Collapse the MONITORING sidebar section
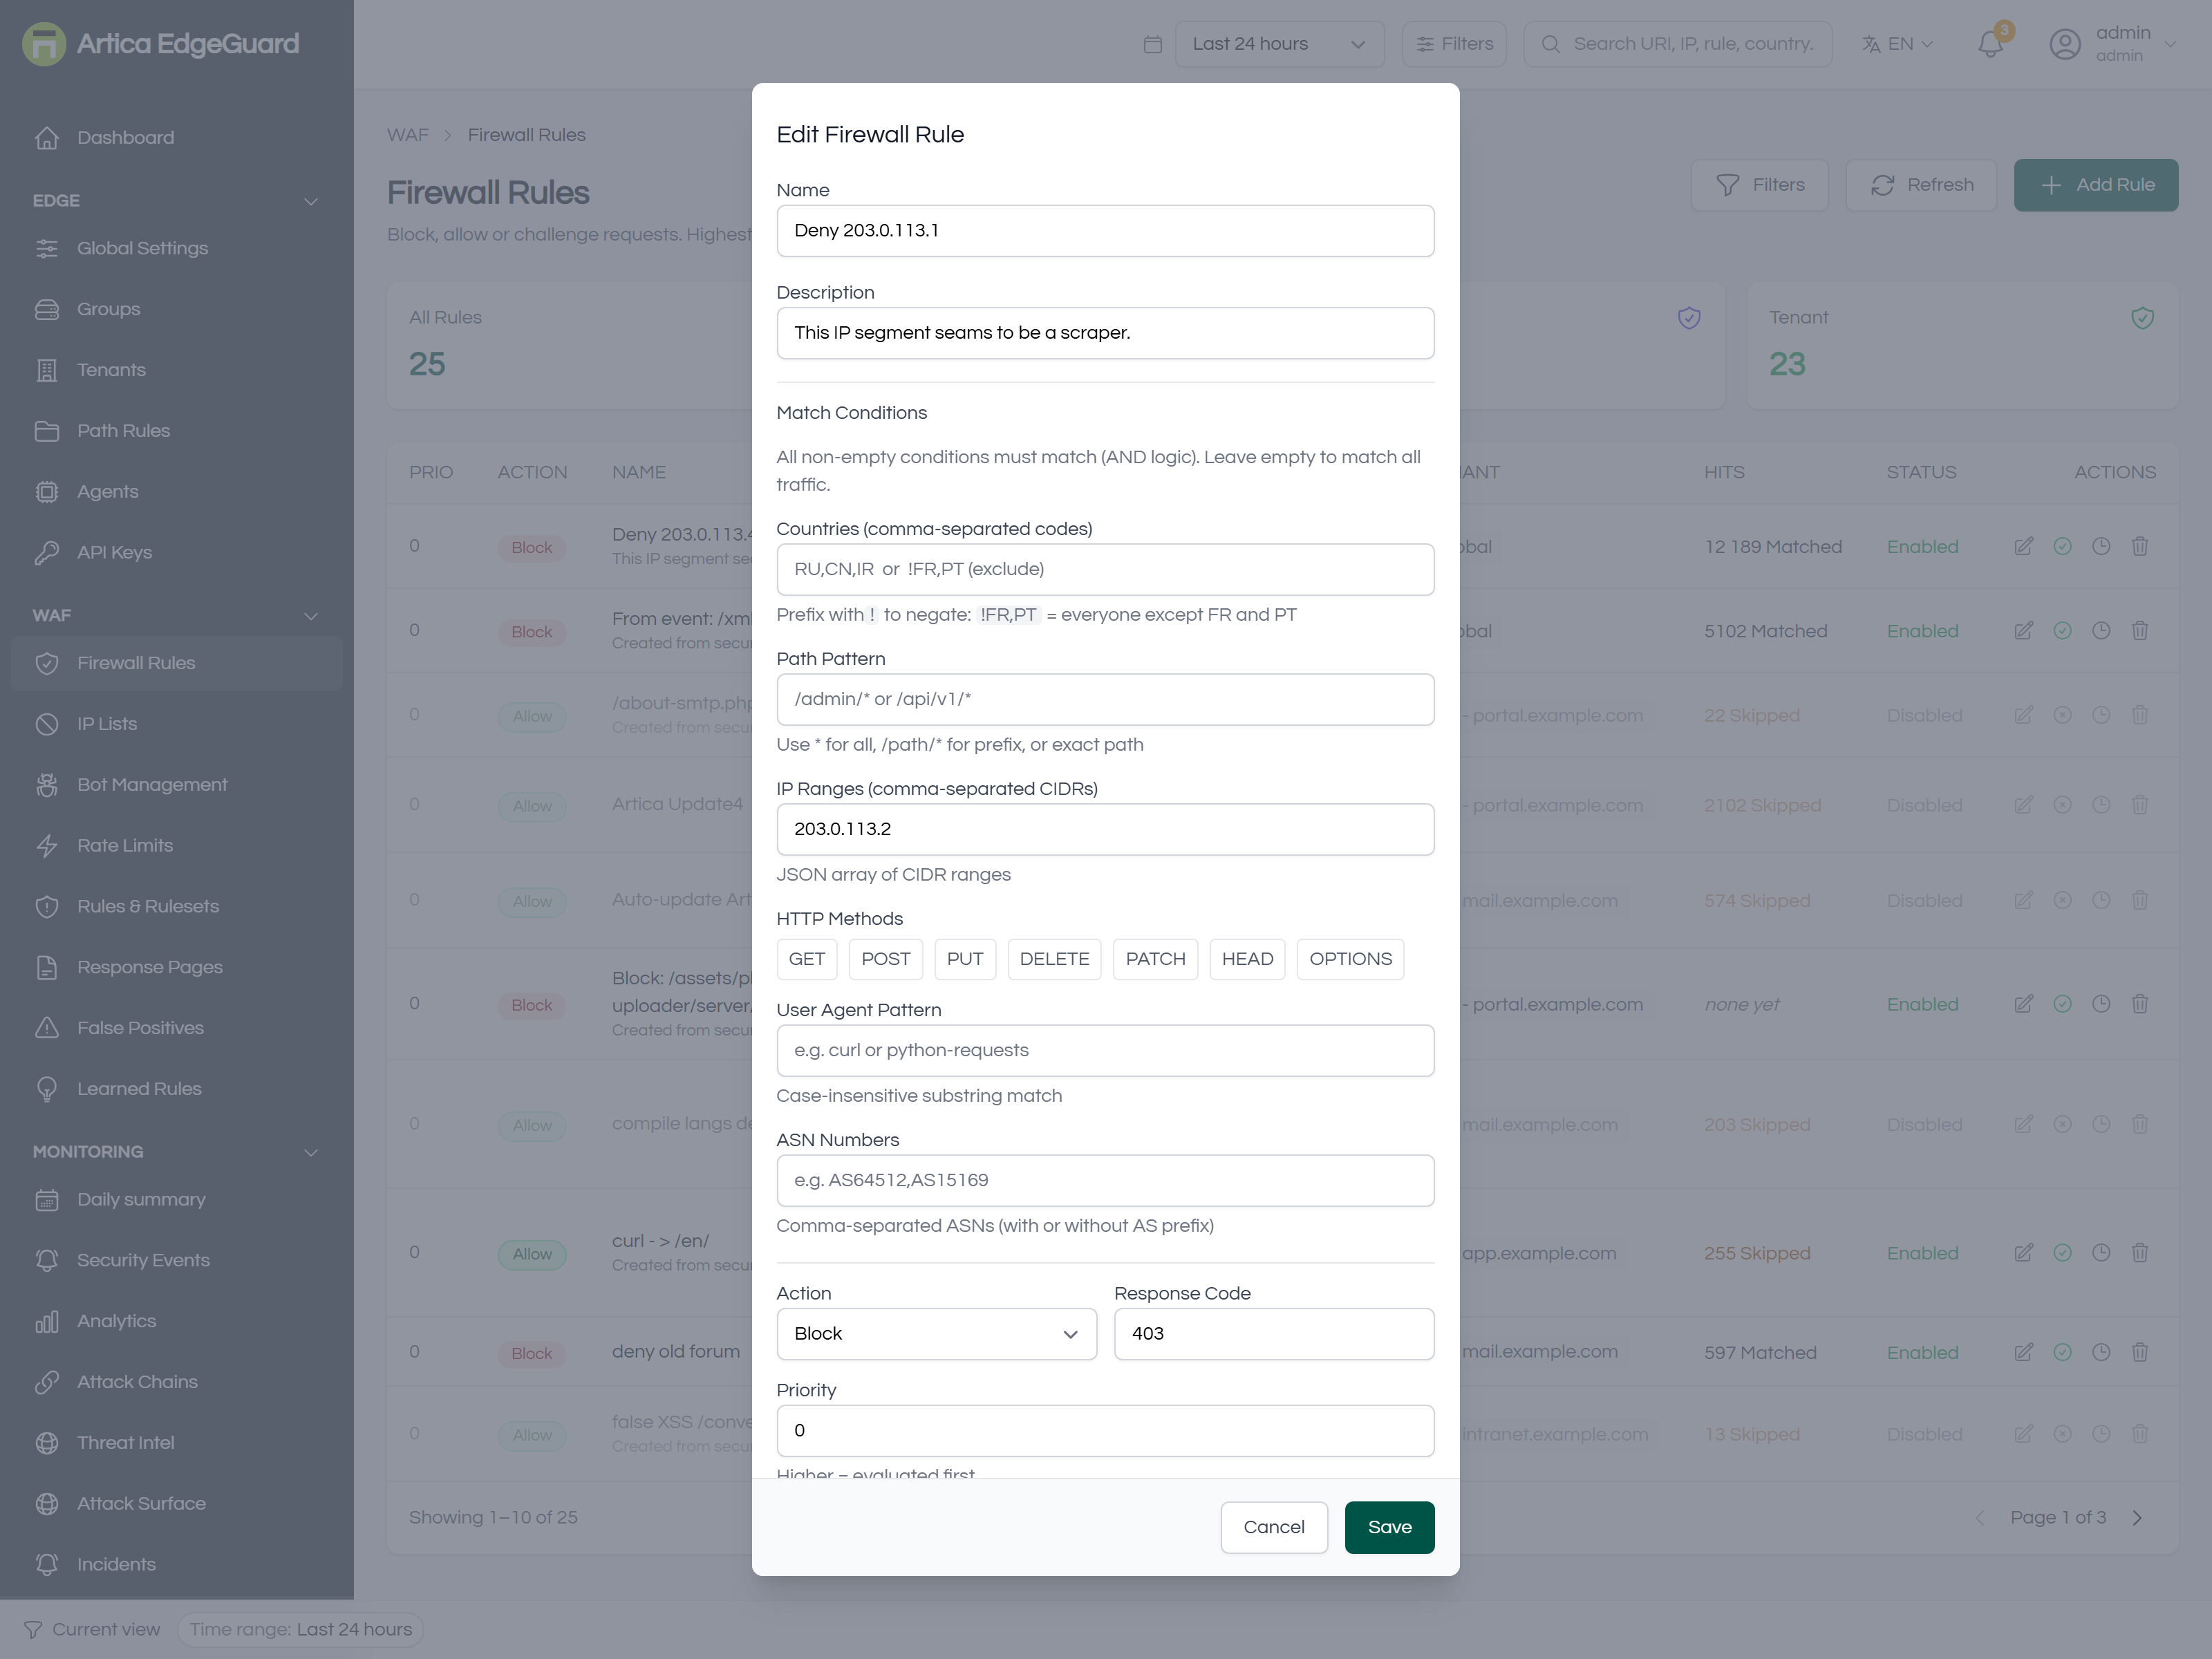Viewport: 2212px width, 1659px height. tap(311, 1152)
